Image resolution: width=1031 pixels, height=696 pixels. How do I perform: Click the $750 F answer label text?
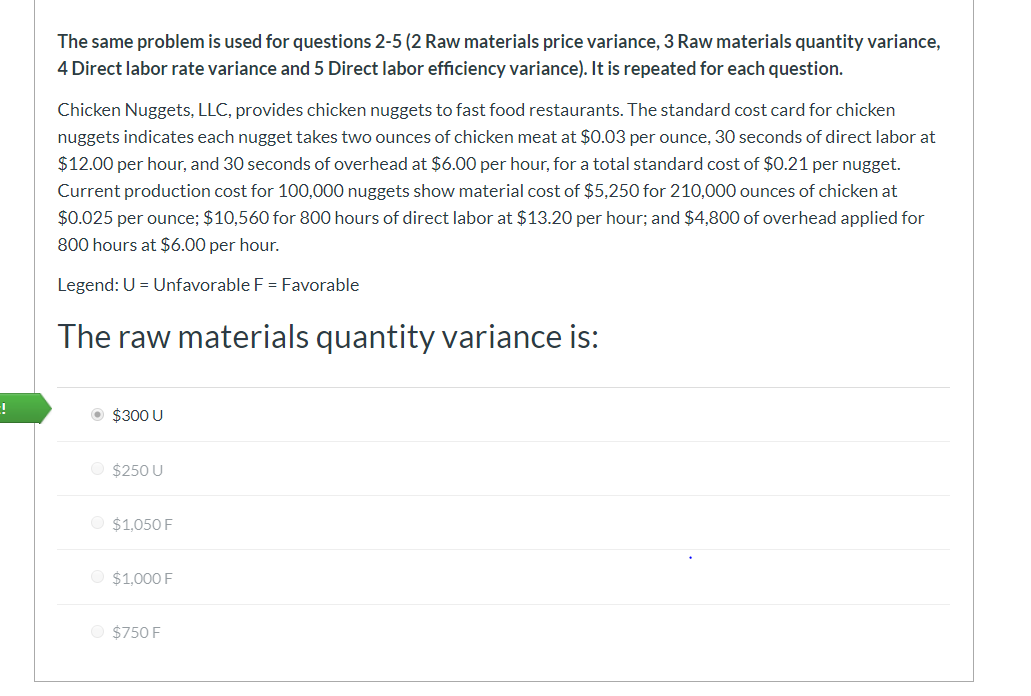136,631
